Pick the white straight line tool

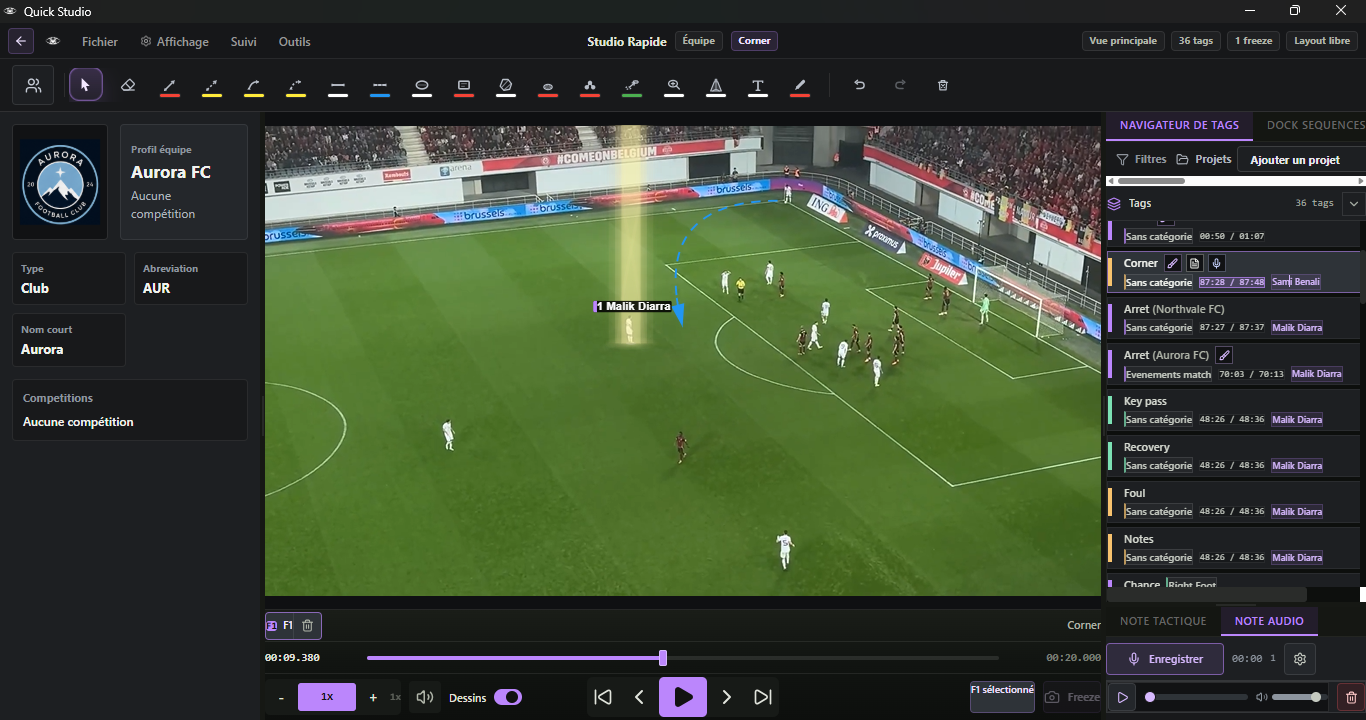click(338, 85)
